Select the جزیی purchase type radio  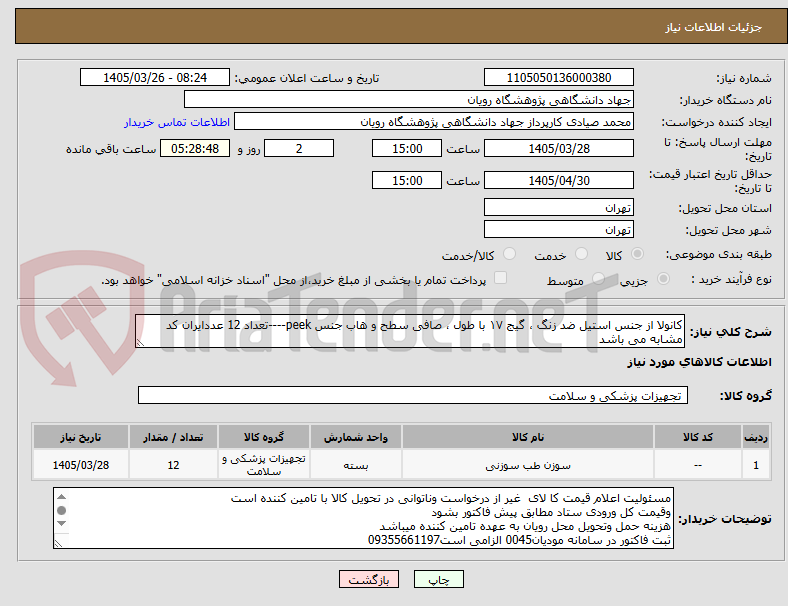(x=663, y=279)
